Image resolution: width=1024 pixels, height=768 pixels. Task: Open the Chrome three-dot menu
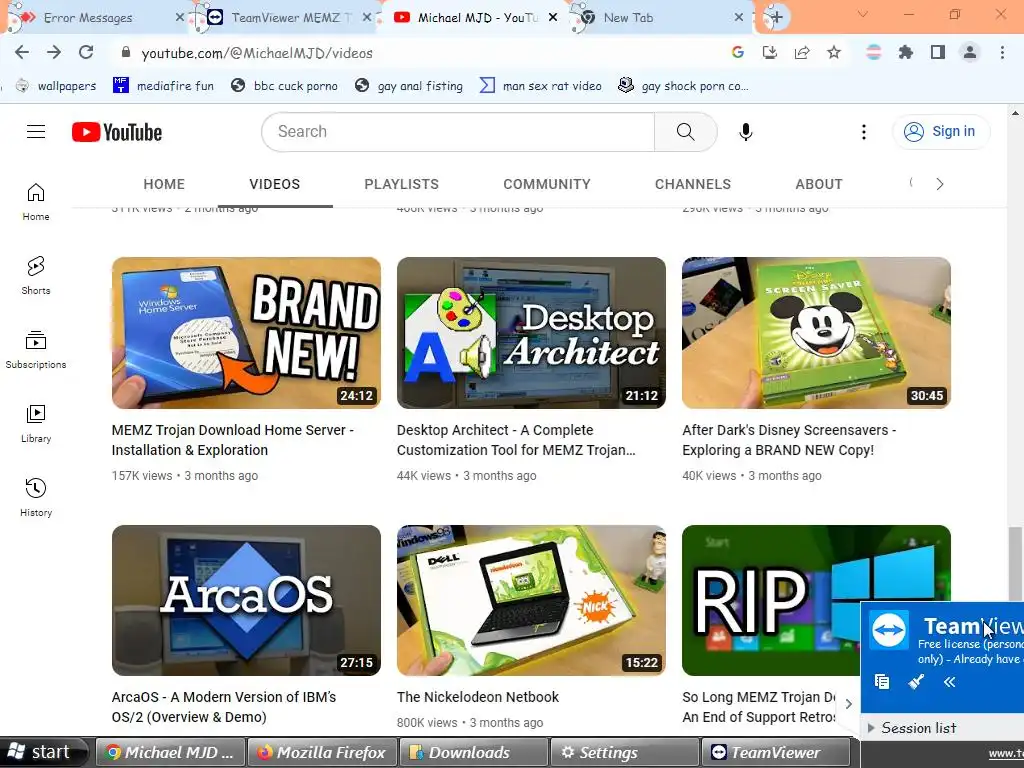click(1002, 53)
